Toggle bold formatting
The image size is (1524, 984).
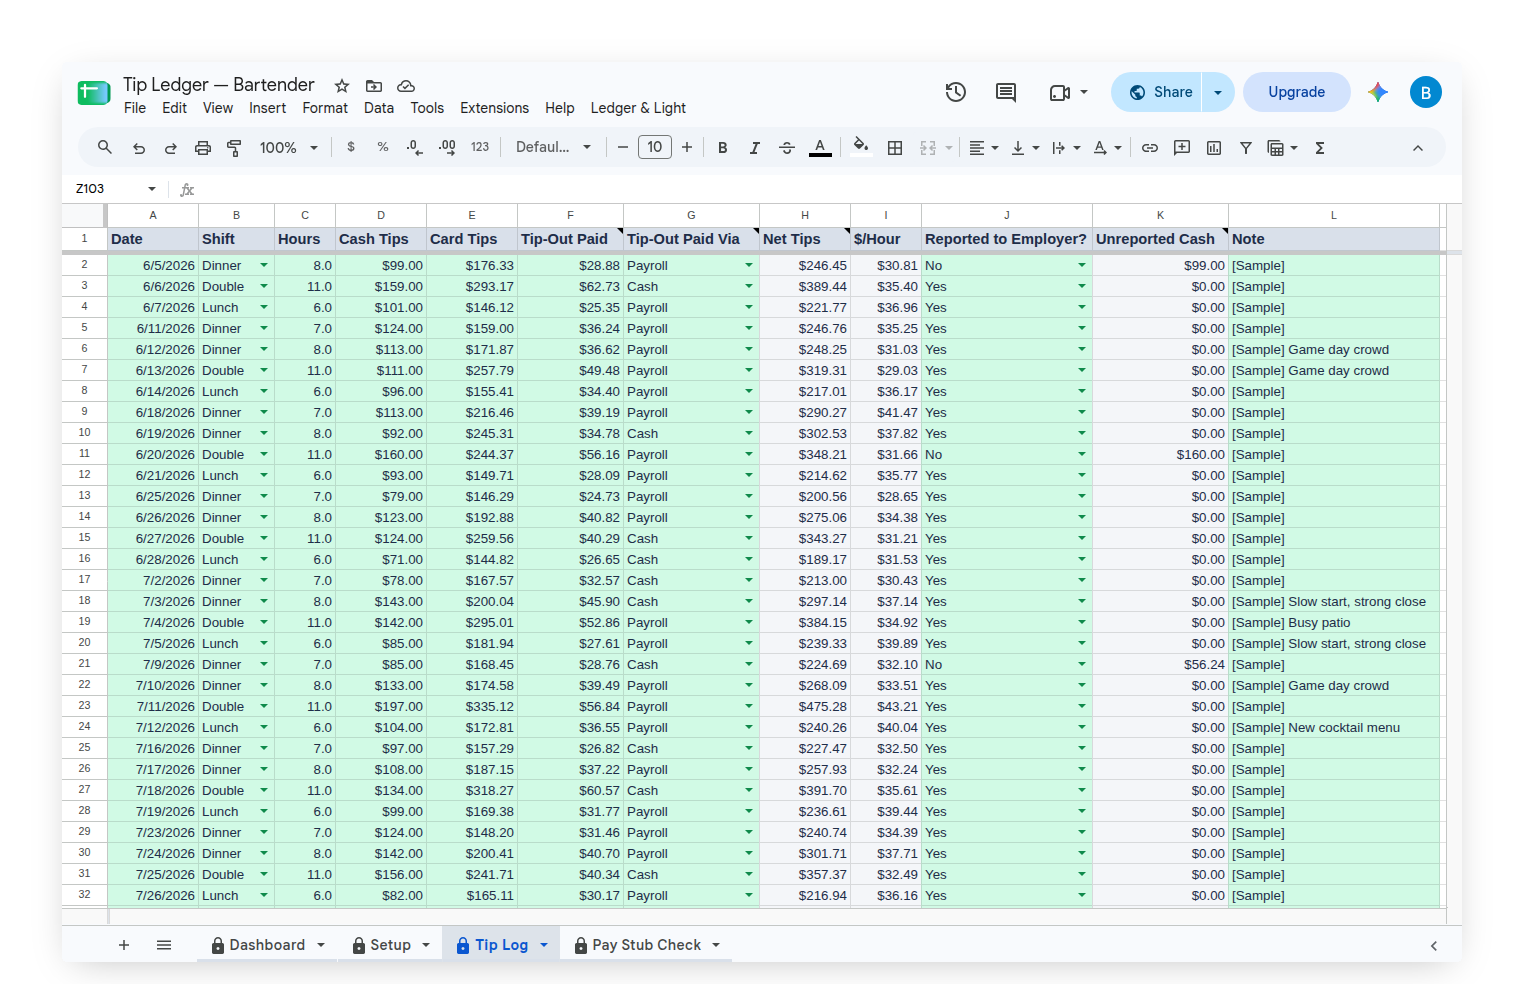[723, 148]
